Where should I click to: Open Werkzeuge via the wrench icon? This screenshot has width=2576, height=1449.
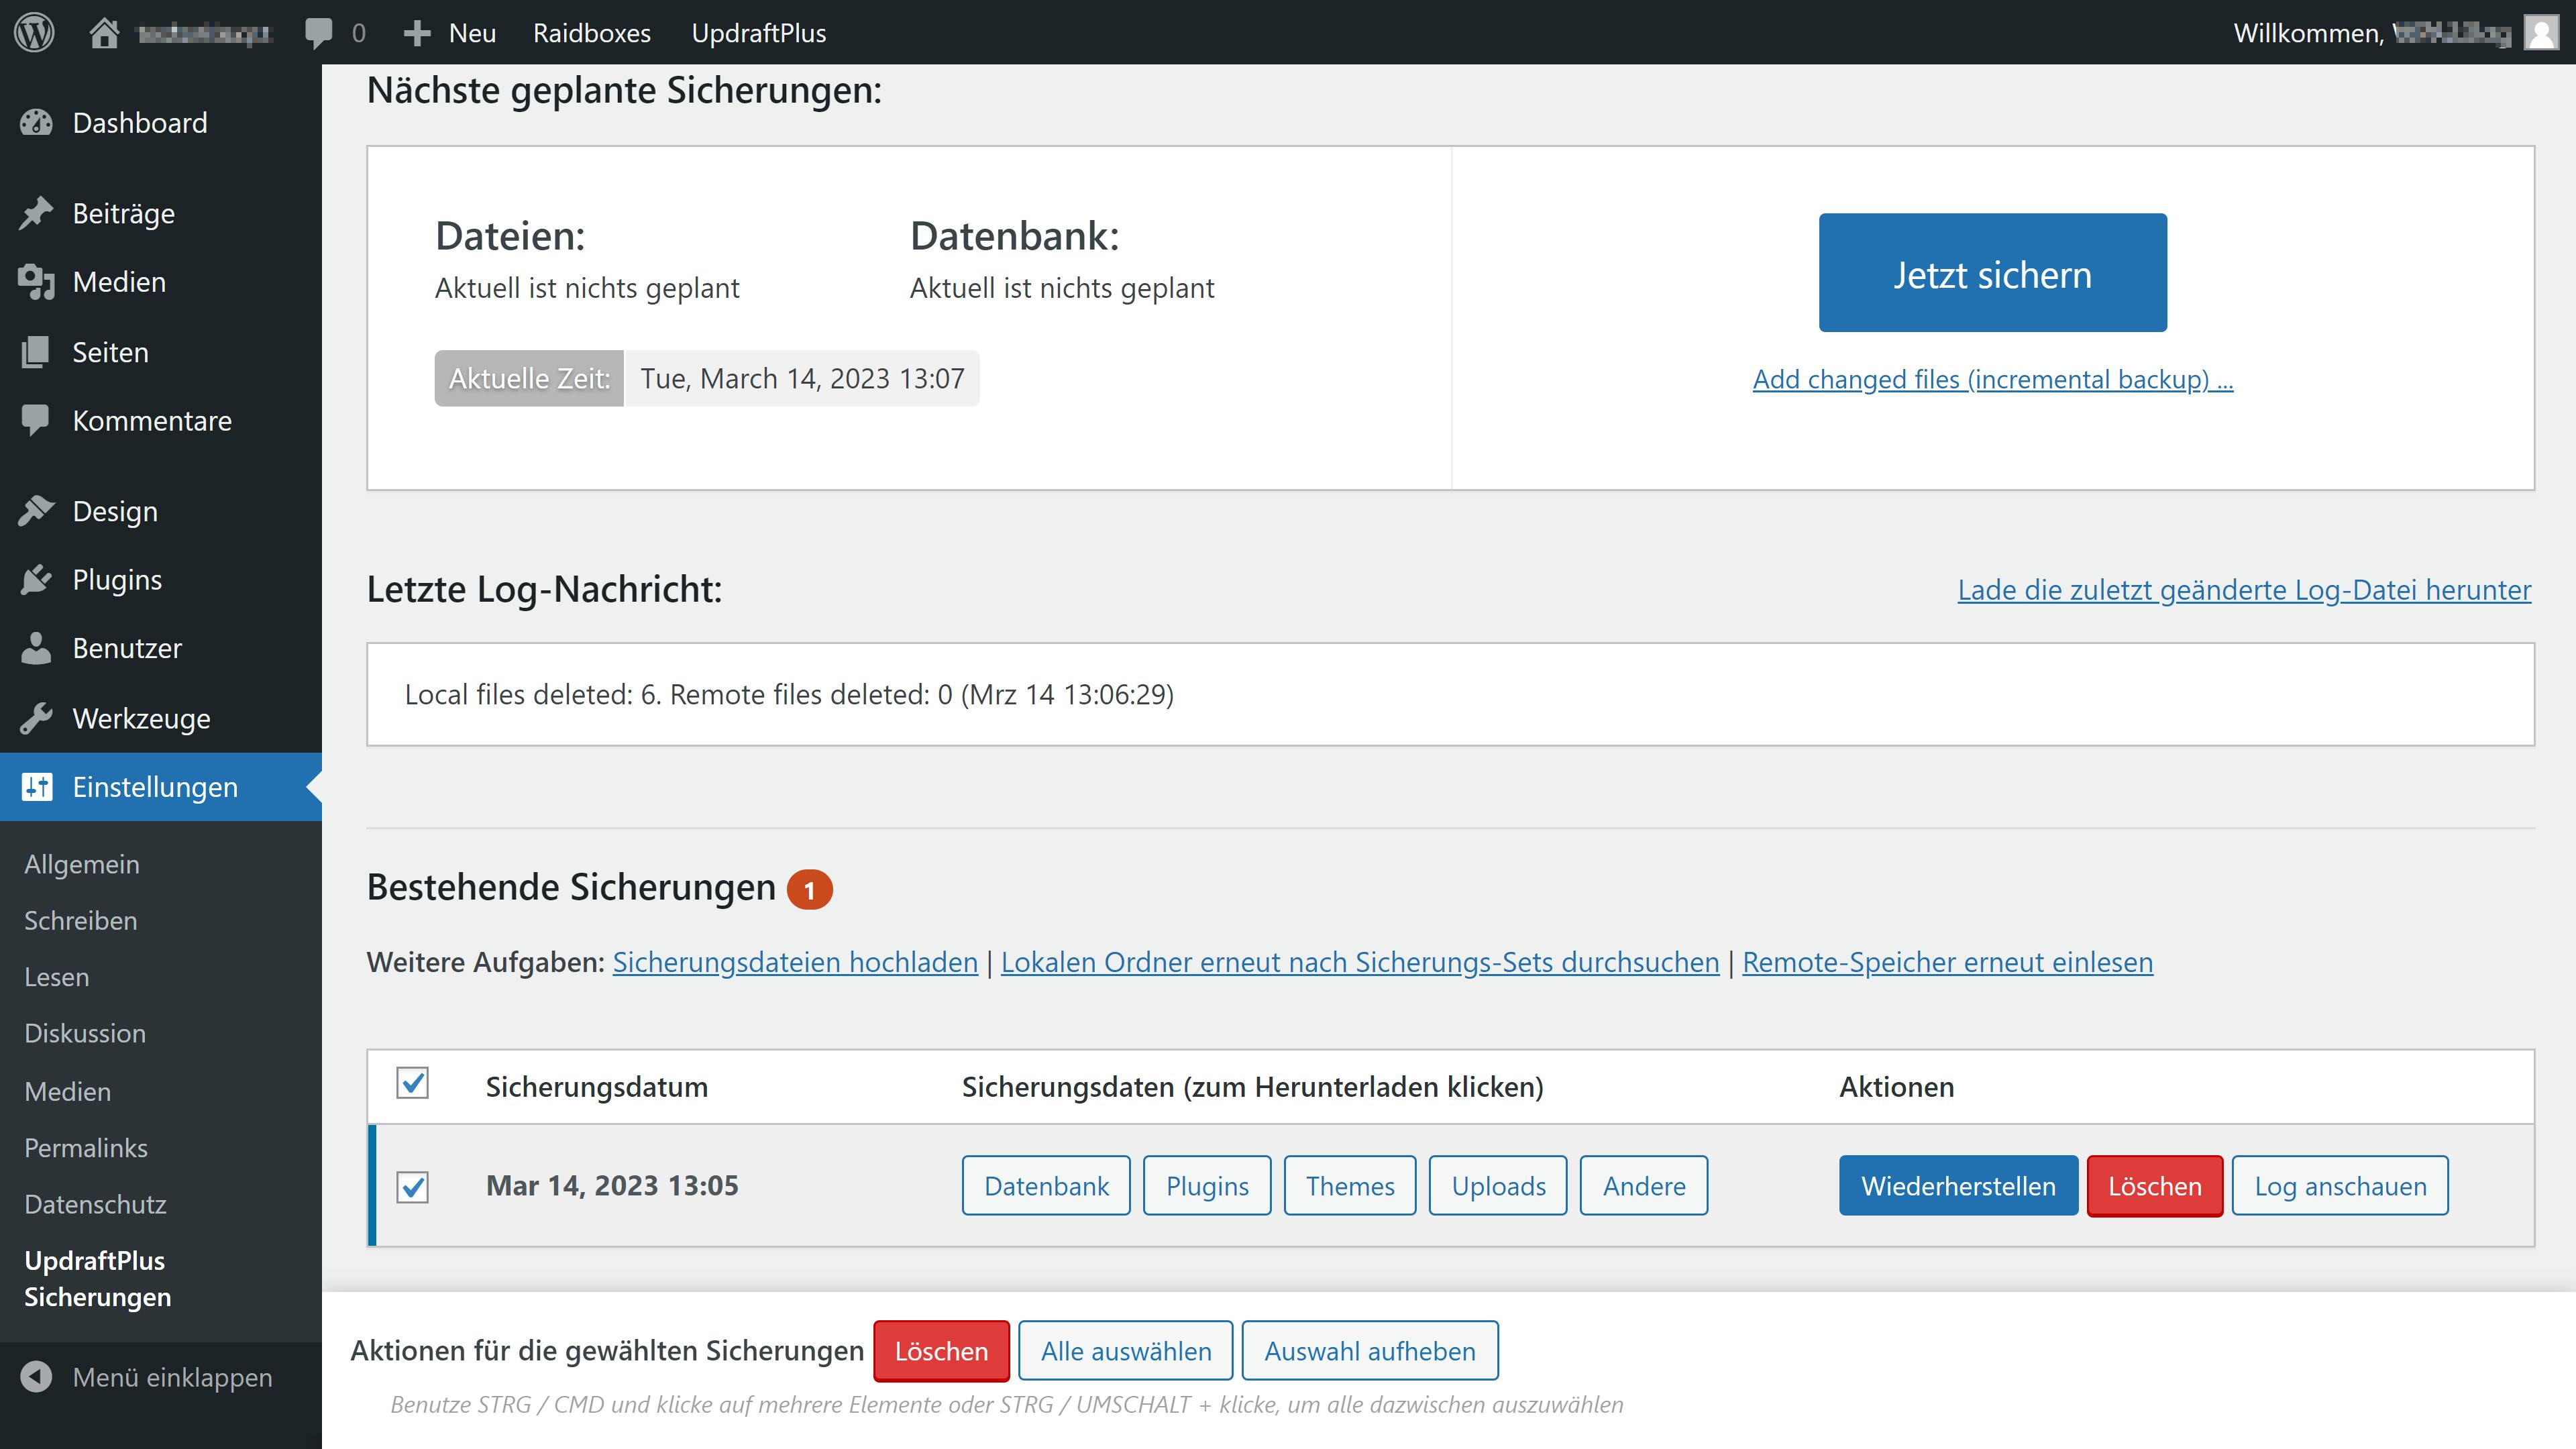(36, 718)
